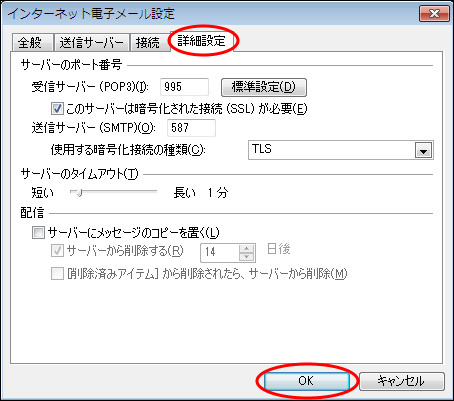Click the OK button
Image resolution: width=454 pixels, height=401 pixels.
tap(306, 381)
